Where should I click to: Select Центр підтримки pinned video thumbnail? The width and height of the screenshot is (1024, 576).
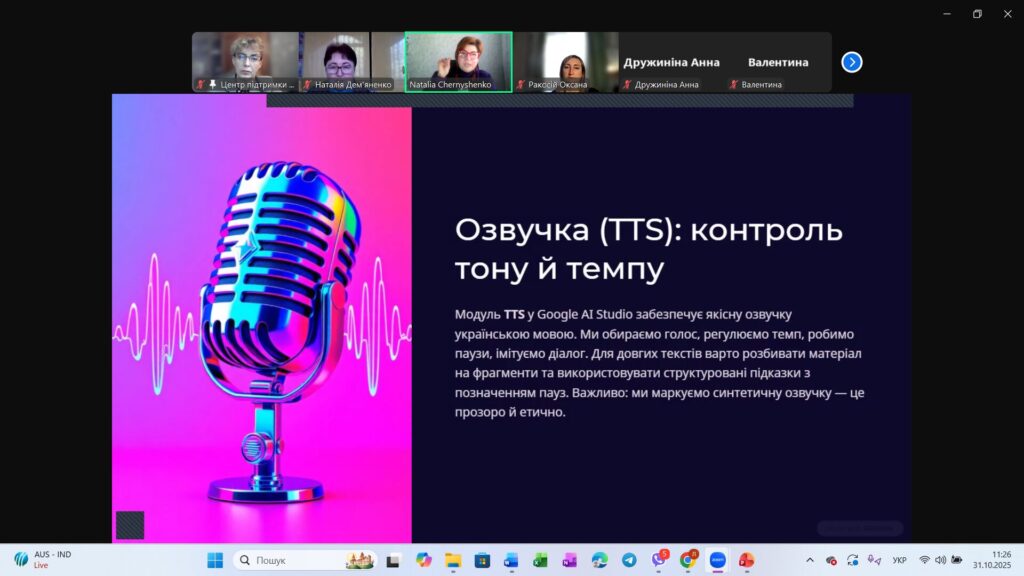(x=246, y=62)
